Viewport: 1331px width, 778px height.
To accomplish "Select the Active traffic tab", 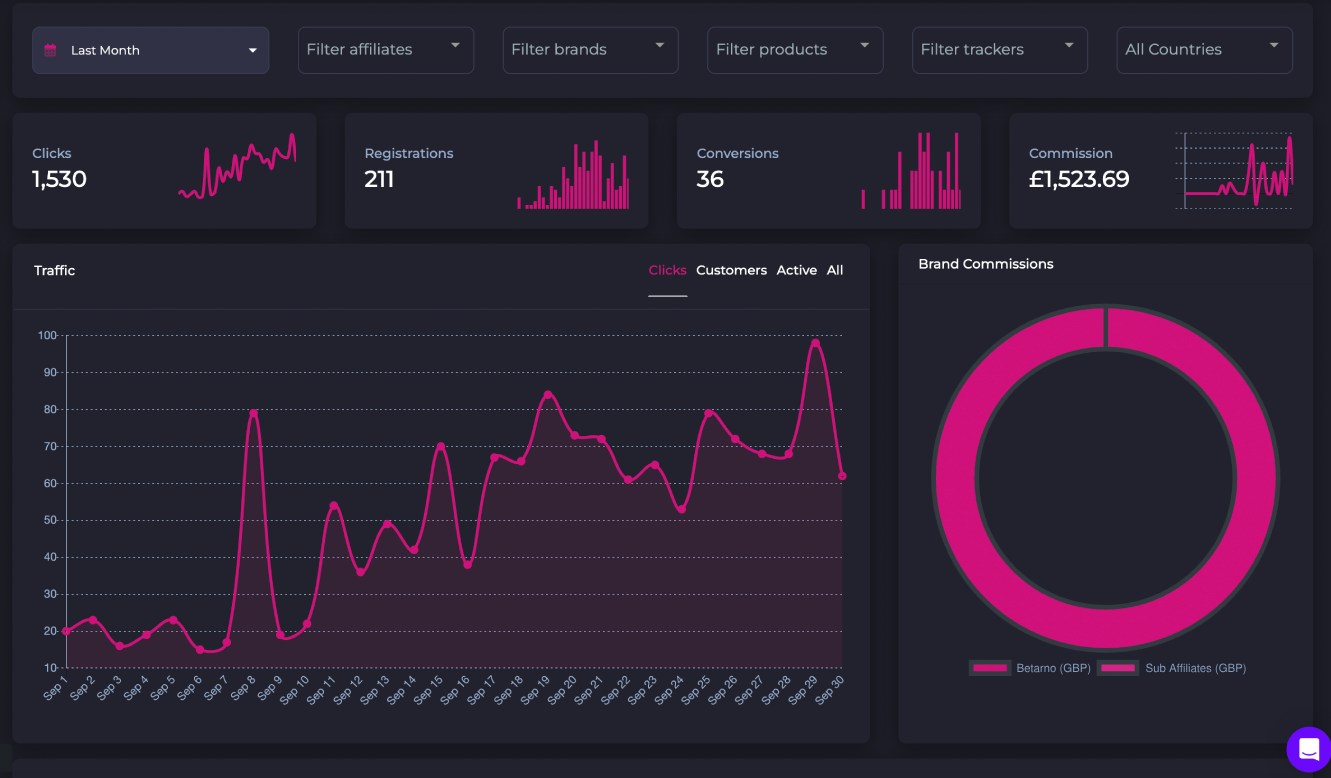I will click(796, 270).
